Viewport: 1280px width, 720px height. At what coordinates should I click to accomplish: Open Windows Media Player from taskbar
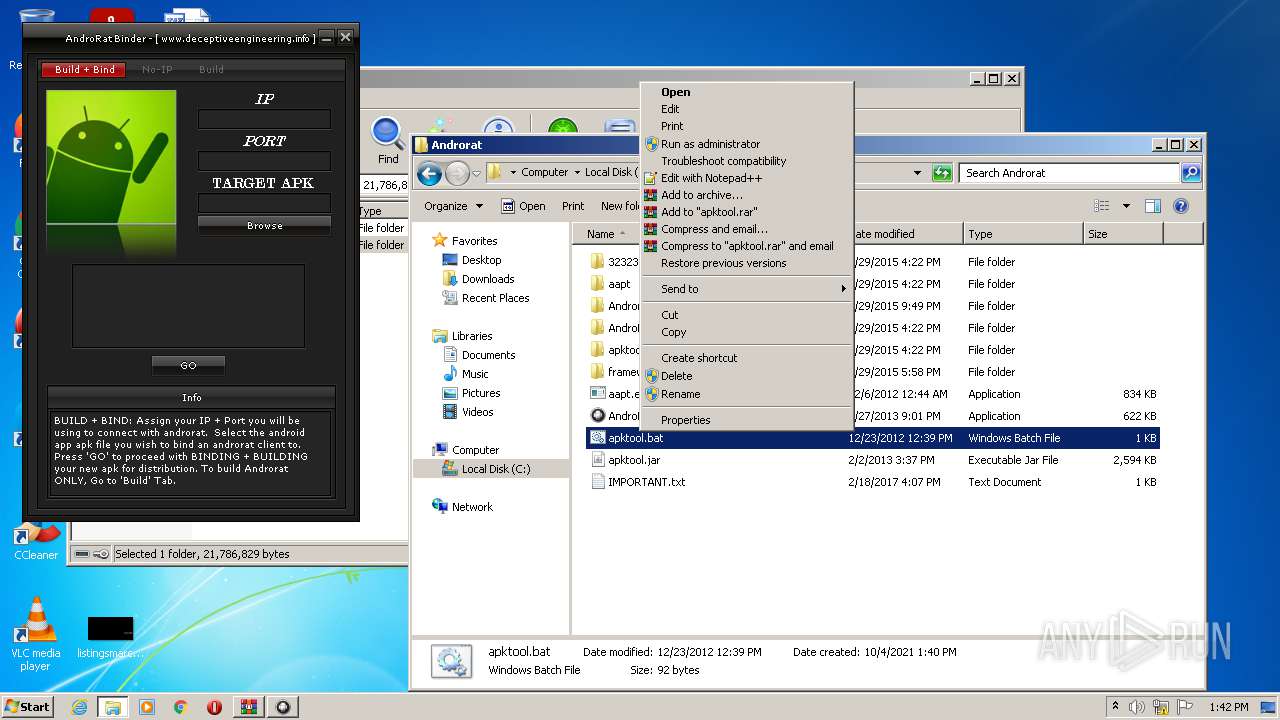(x=147, y=707)
